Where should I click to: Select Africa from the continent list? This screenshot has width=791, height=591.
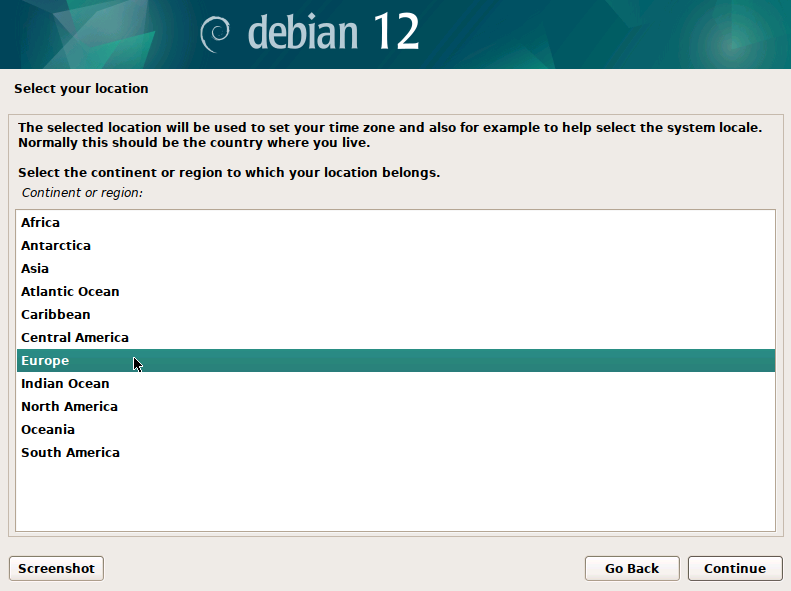click(x=40, y=222)
